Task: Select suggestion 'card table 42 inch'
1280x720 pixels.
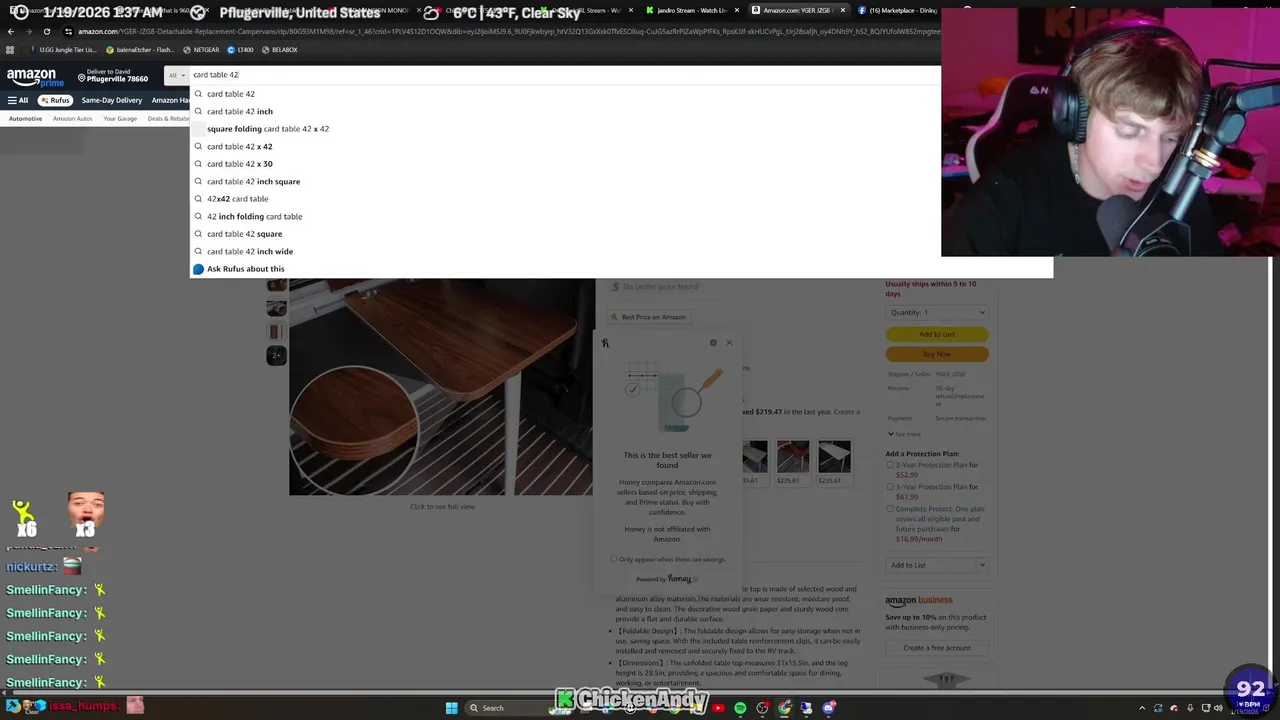Action: coord(240,111)
